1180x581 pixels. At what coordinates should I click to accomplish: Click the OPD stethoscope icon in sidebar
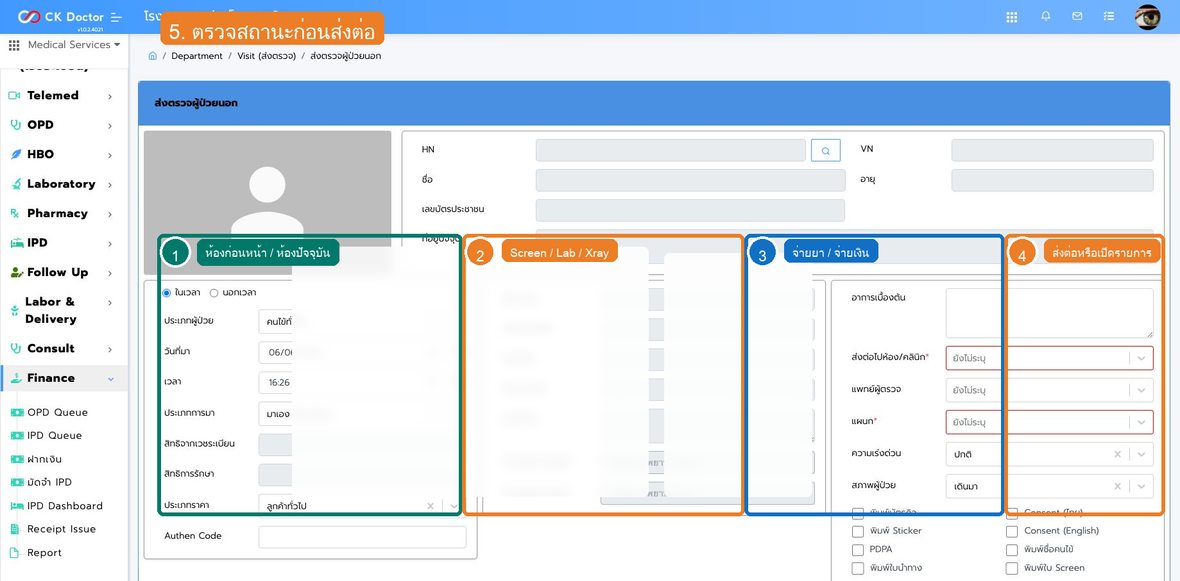tap(15, 125)
